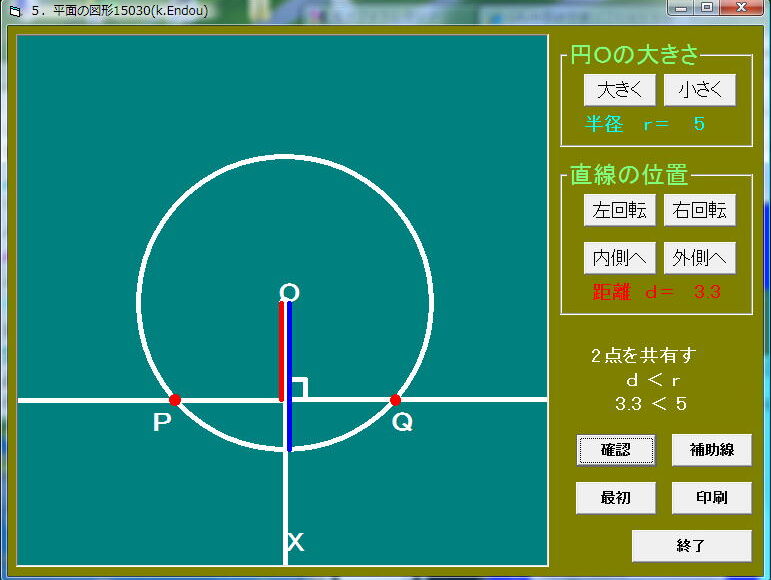Viewport: 771px width, 580px height.
Task: Click the 円Oの大きさ group heading
Action: coord(634,55)
